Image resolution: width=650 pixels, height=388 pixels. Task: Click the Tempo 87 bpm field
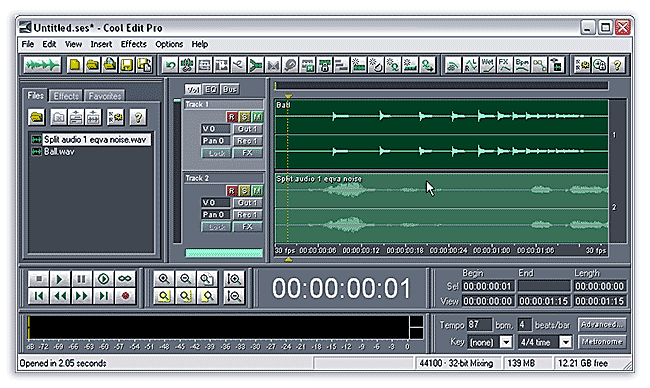coord(480,325)
